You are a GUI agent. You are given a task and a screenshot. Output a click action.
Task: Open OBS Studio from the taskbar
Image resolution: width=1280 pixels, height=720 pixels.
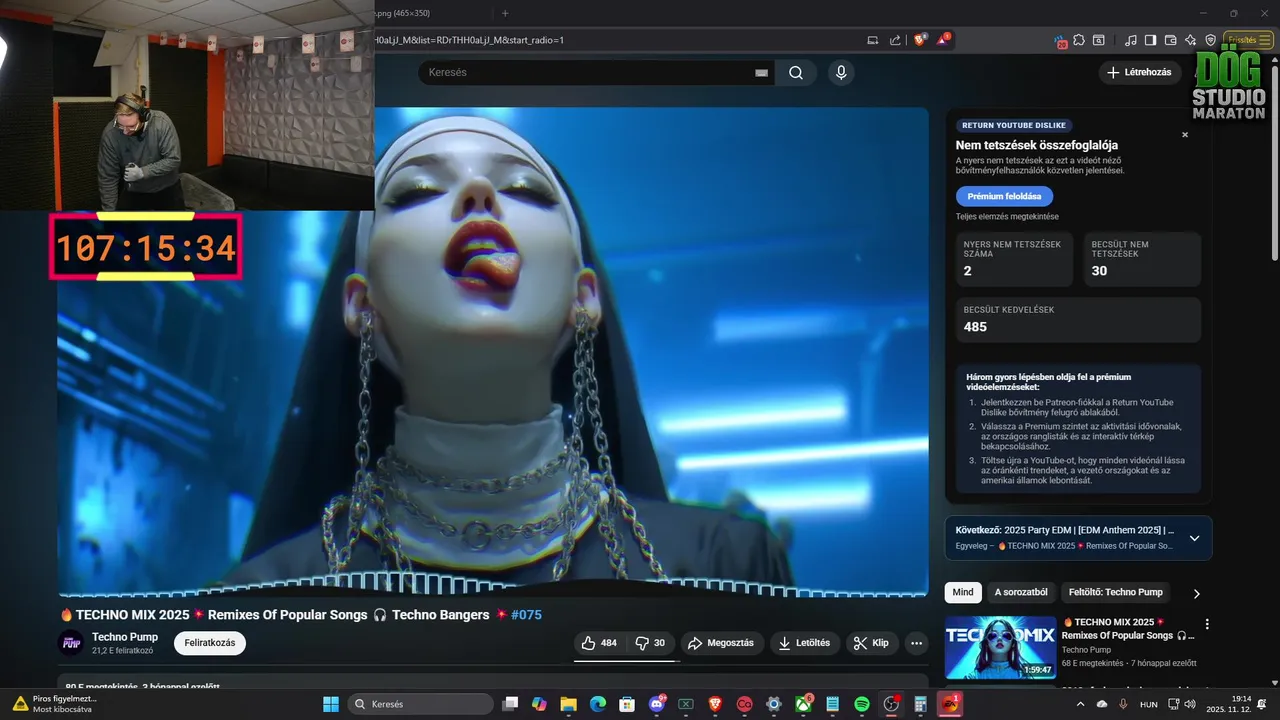(x=891, y=704)
